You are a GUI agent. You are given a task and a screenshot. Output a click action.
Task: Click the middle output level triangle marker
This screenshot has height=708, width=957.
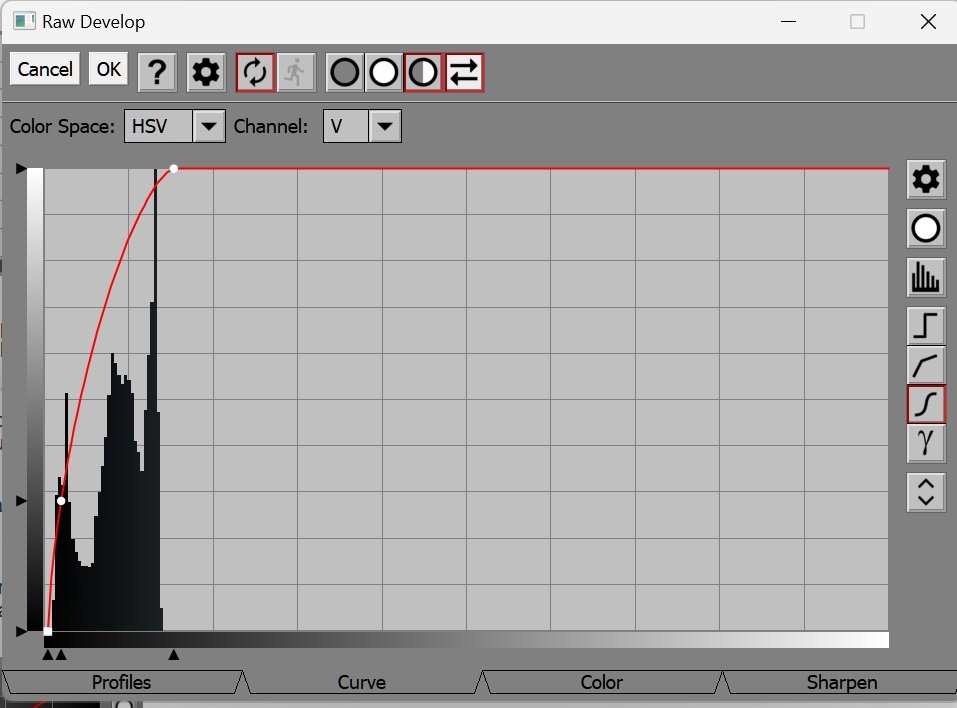[21, 501]
